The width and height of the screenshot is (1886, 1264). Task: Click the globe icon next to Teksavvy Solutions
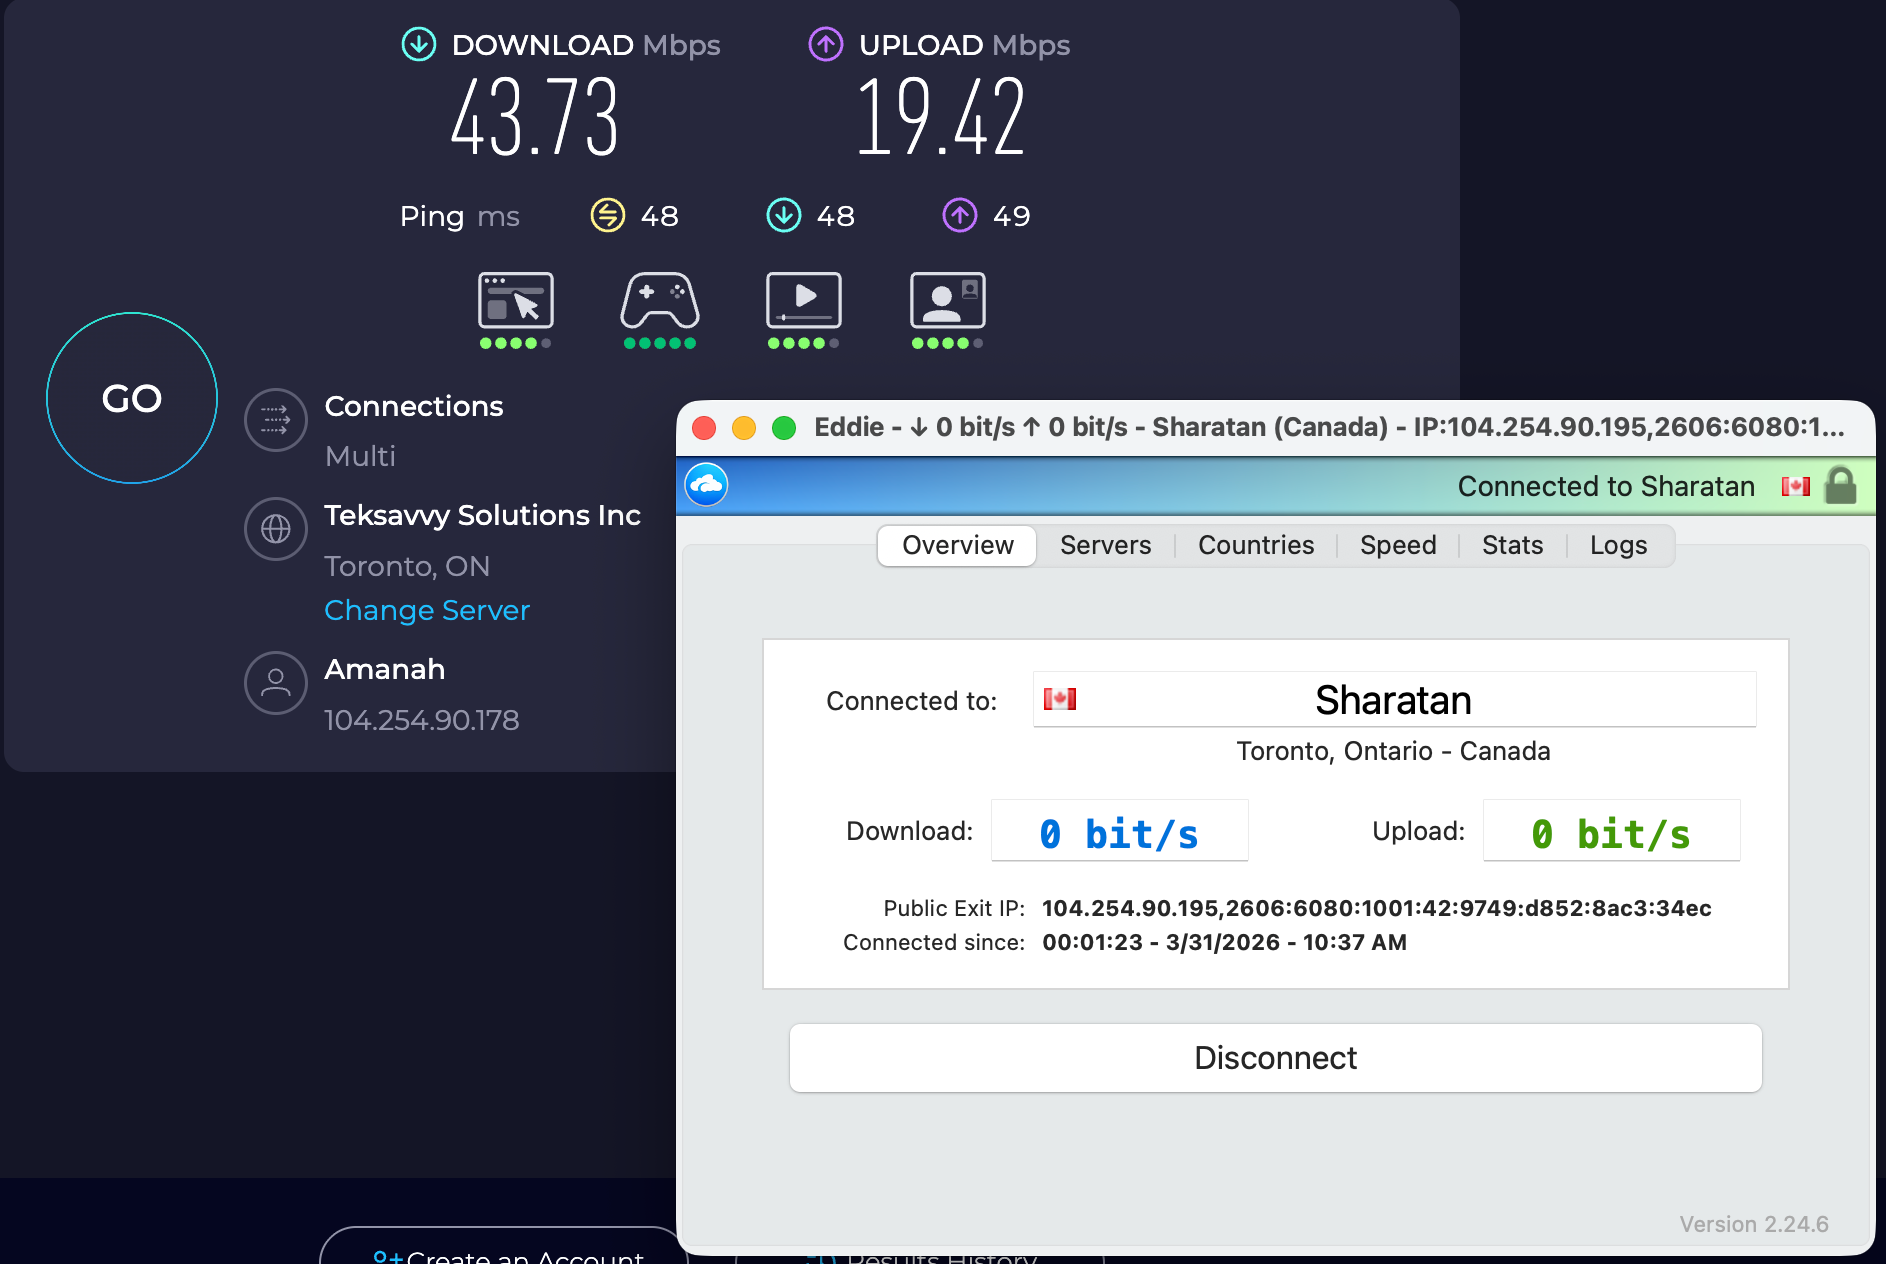tap(275, 529)
